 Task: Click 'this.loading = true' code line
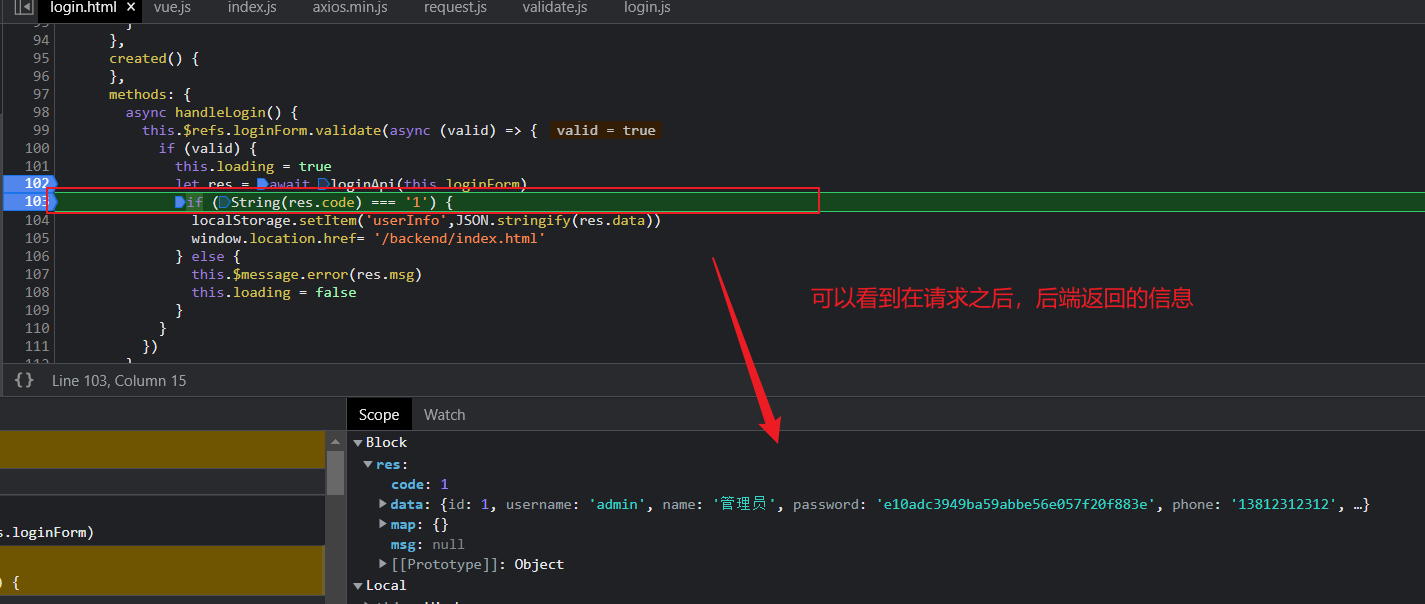(x=253, y=166)
